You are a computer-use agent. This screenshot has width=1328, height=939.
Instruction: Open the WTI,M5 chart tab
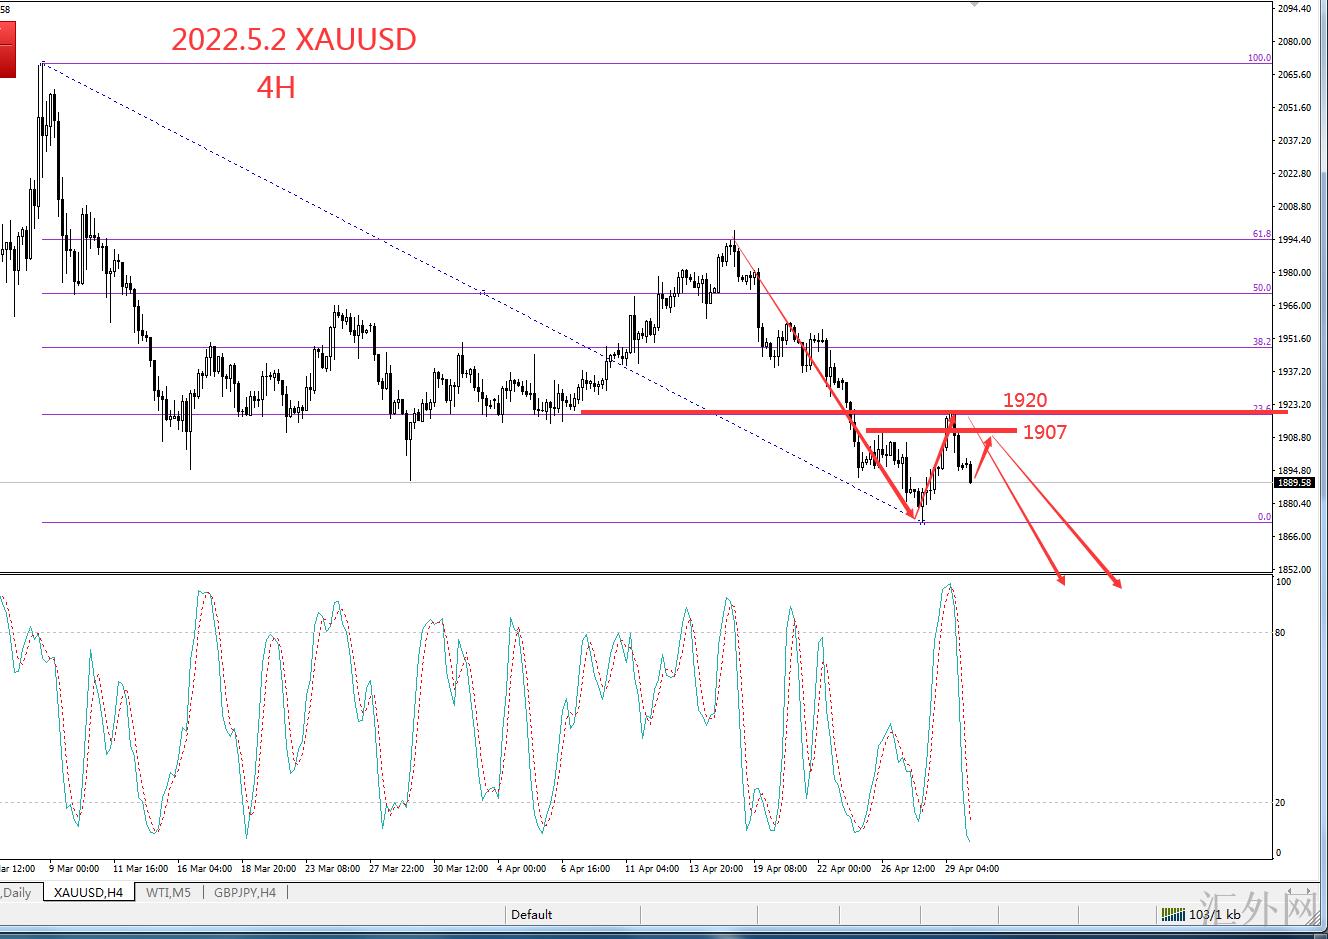click(168, 892)
